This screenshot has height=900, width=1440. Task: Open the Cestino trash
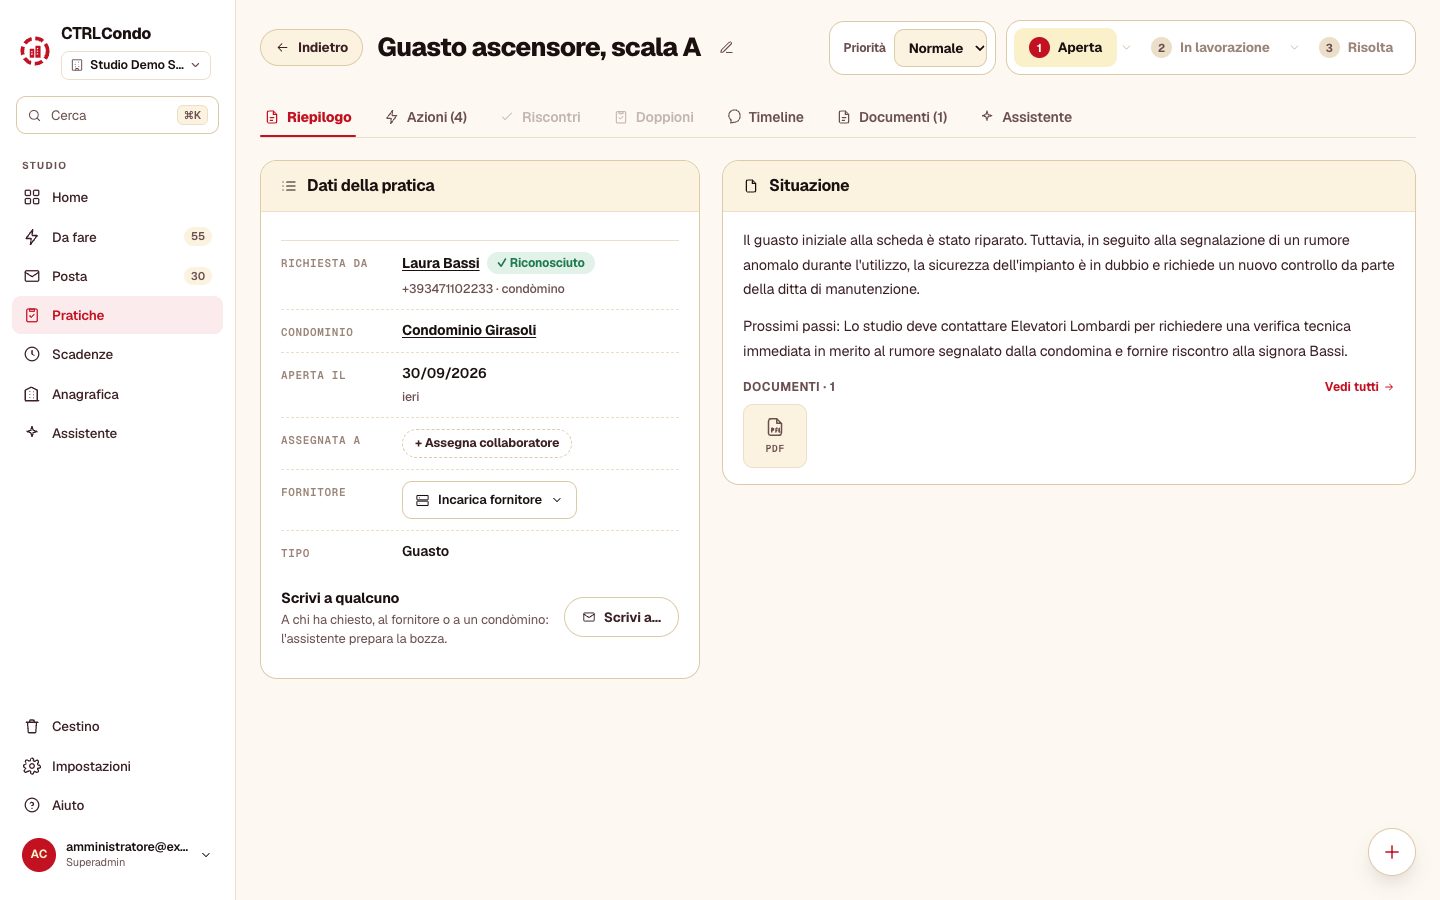click(117, 726)
